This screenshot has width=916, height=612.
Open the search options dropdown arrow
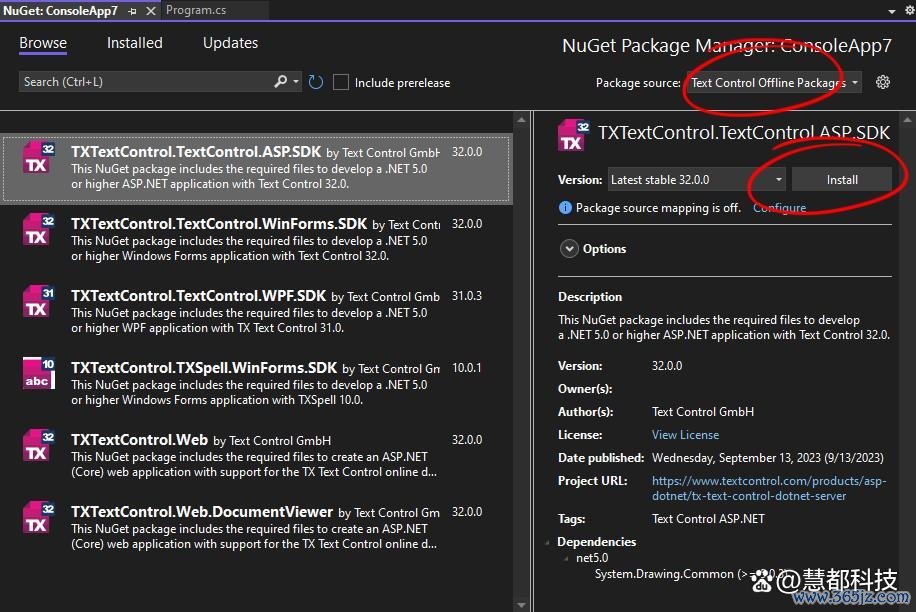pos(296,82)
